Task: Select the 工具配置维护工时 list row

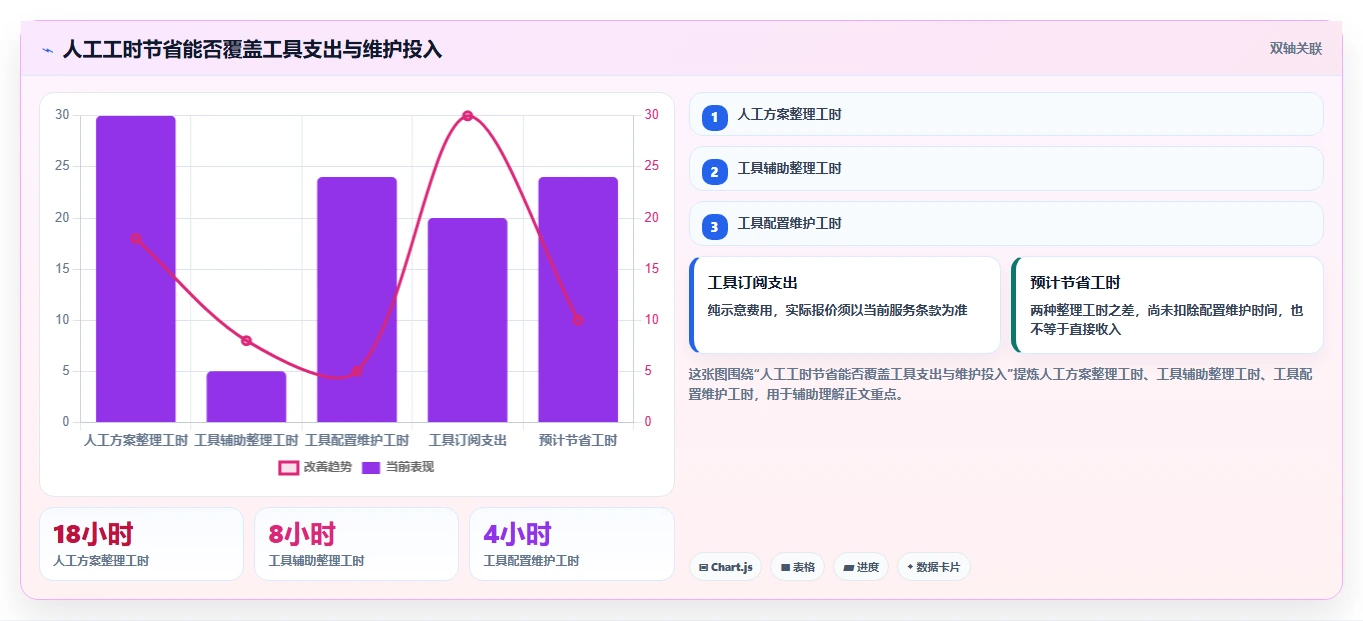Action: point(1006,223)
